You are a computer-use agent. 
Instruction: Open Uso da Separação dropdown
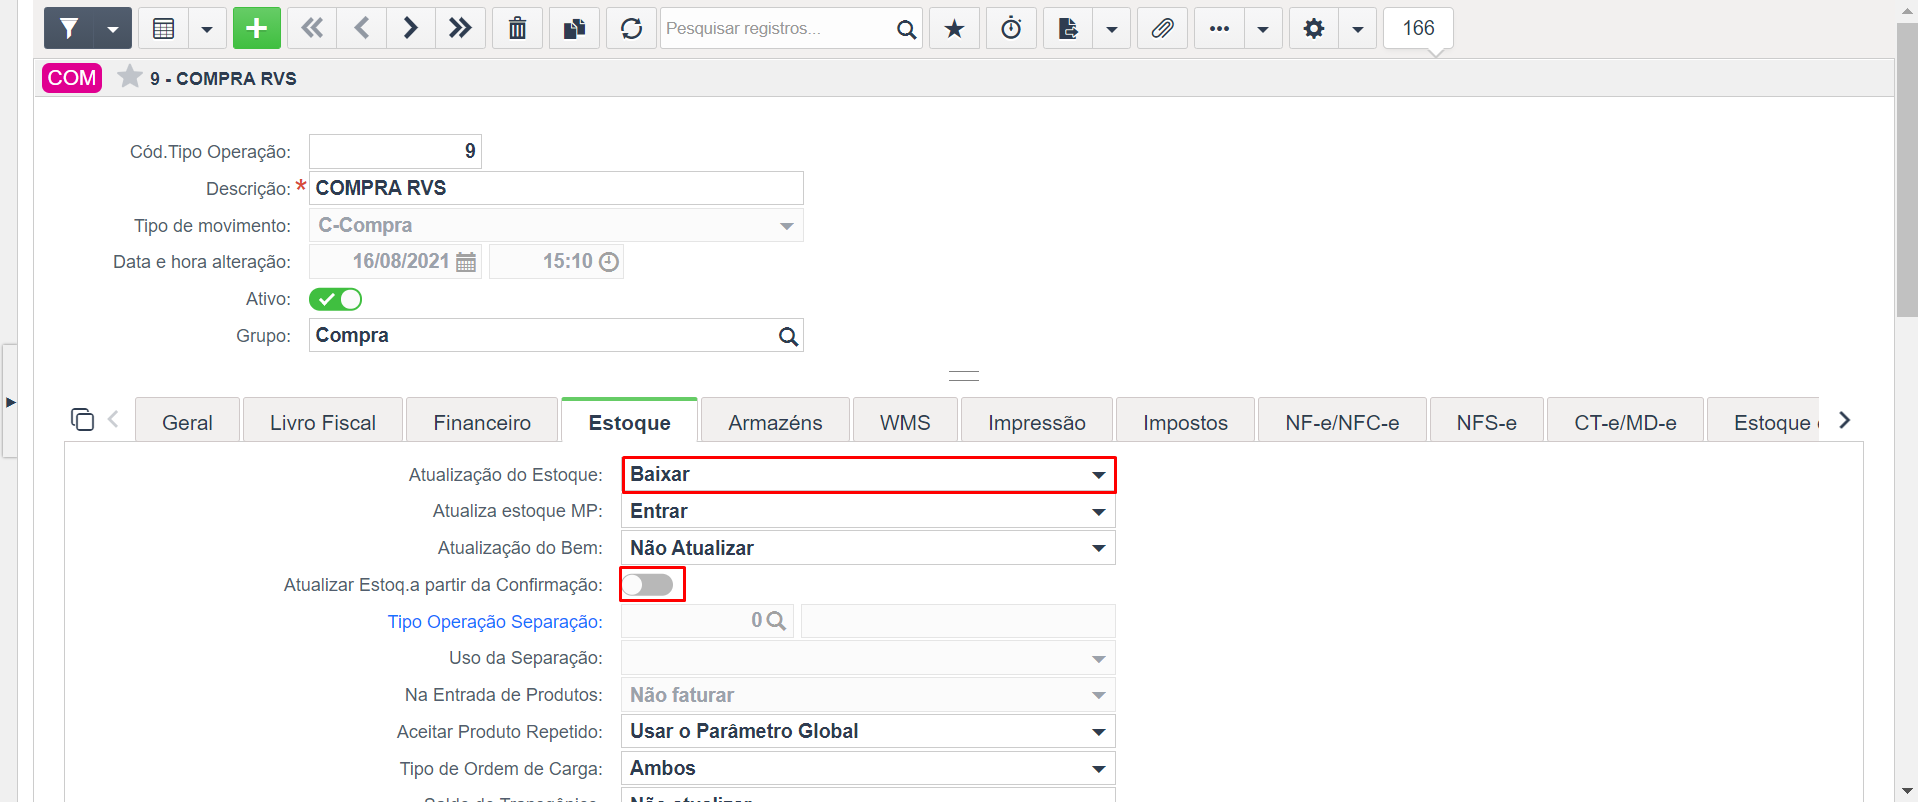(x=868, y=658)
